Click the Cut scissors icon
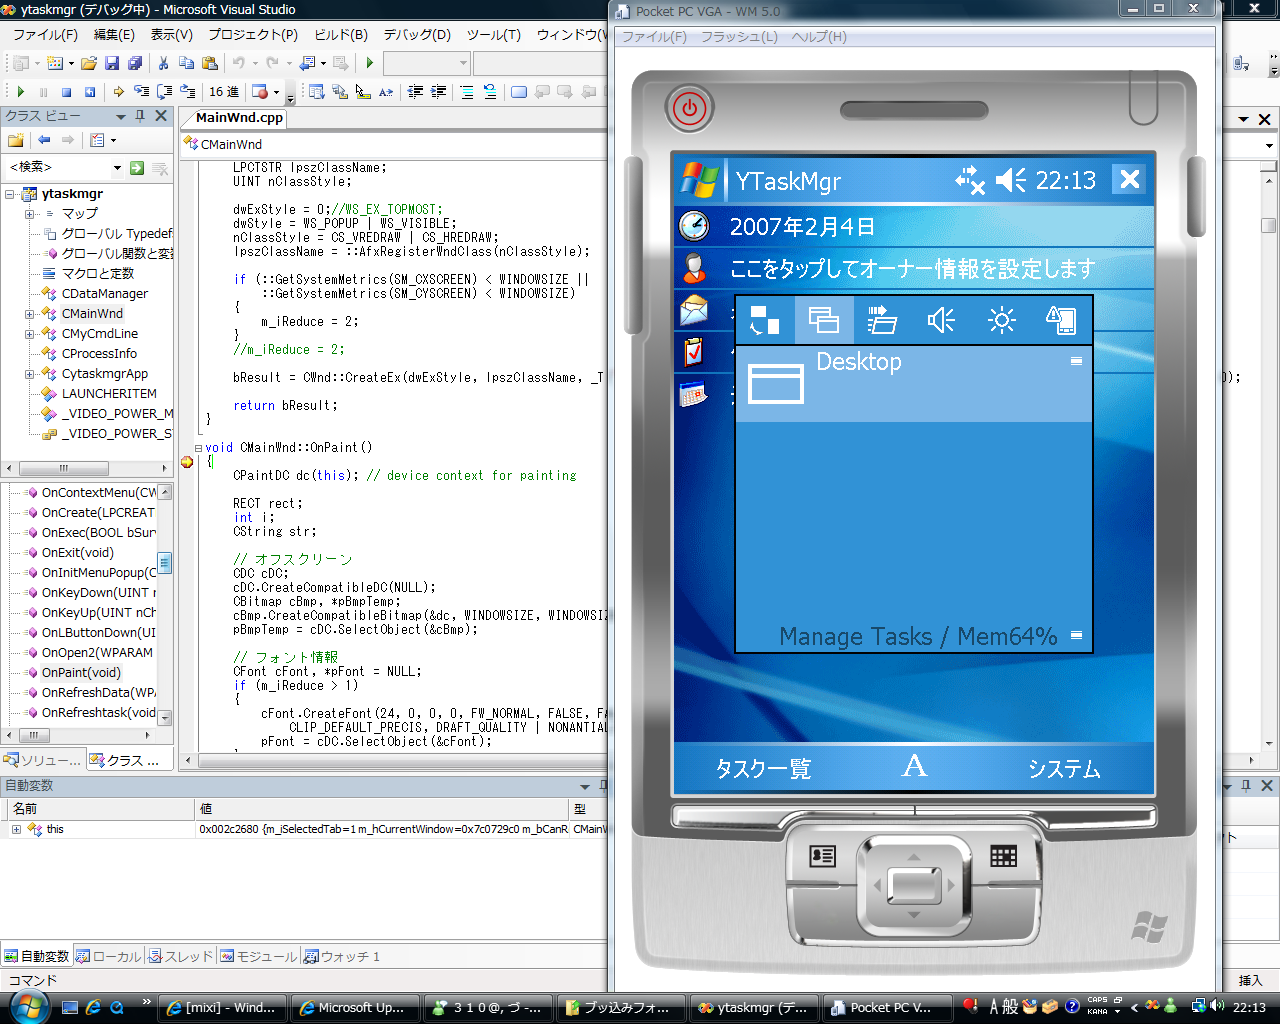 tap(163, 63)
